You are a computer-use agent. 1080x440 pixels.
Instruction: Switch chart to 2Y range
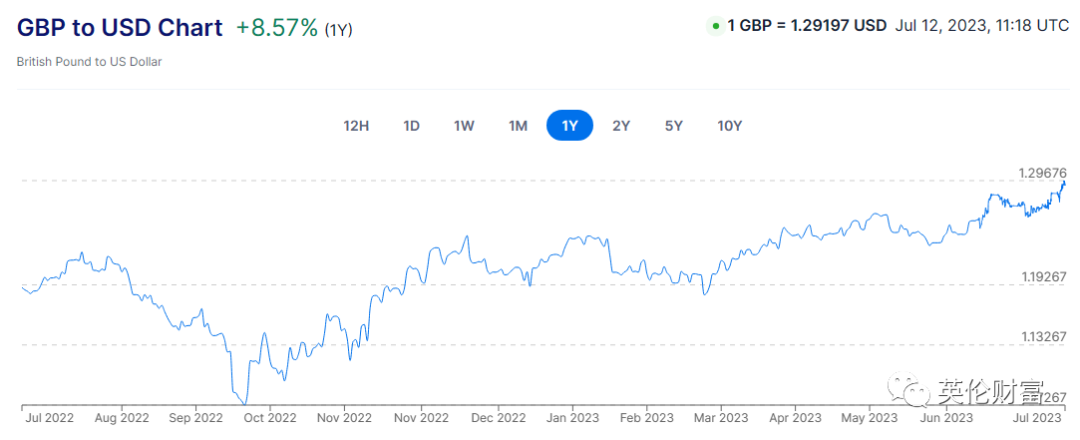pos(621,126)
